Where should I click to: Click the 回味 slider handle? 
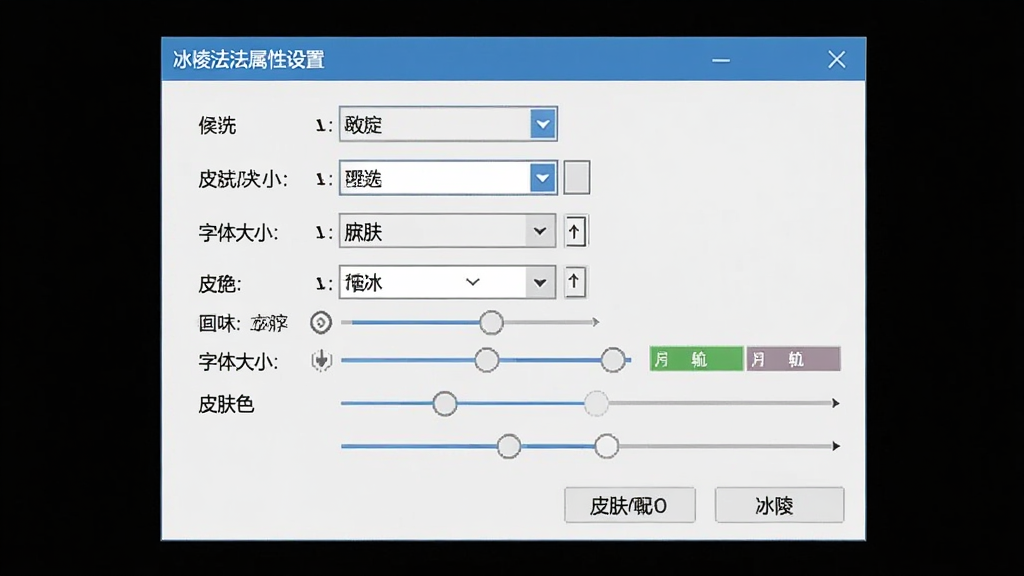[491, 322]
